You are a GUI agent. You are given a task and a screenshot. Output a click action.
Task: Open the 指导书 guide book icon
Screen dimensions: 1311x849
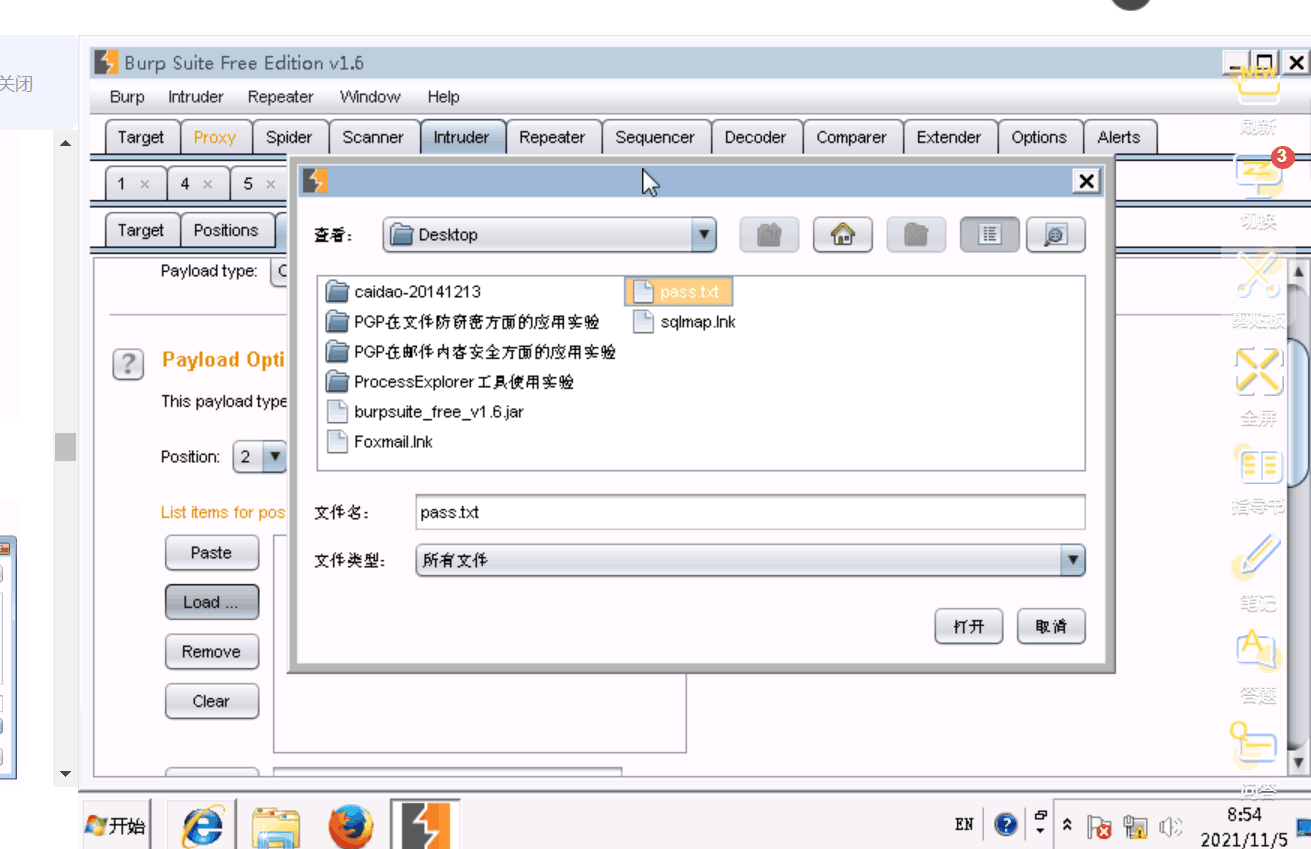1259,465
